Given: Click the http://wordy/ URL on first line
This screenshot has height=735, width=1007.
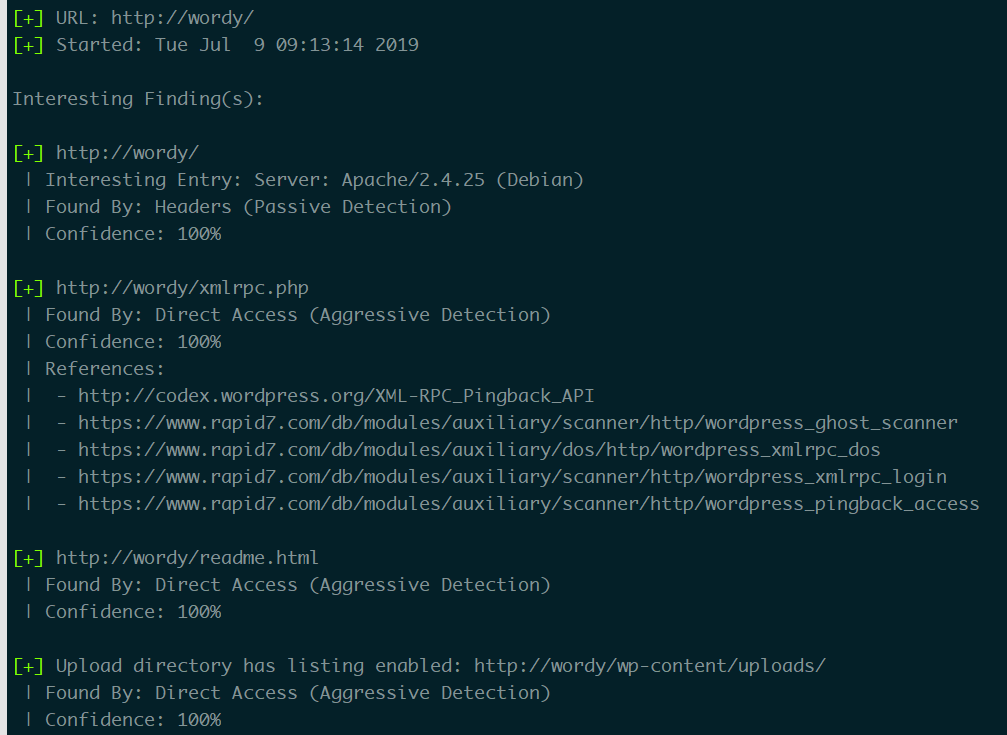Looking at the screenshot, I should pyautogui.click(x=182, y=18).
